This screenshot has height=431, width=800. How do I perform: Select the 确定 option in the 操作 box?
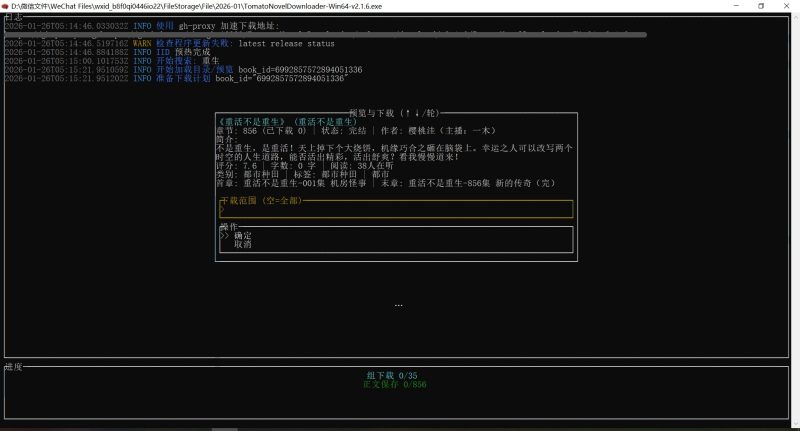(x=242, y=236)
